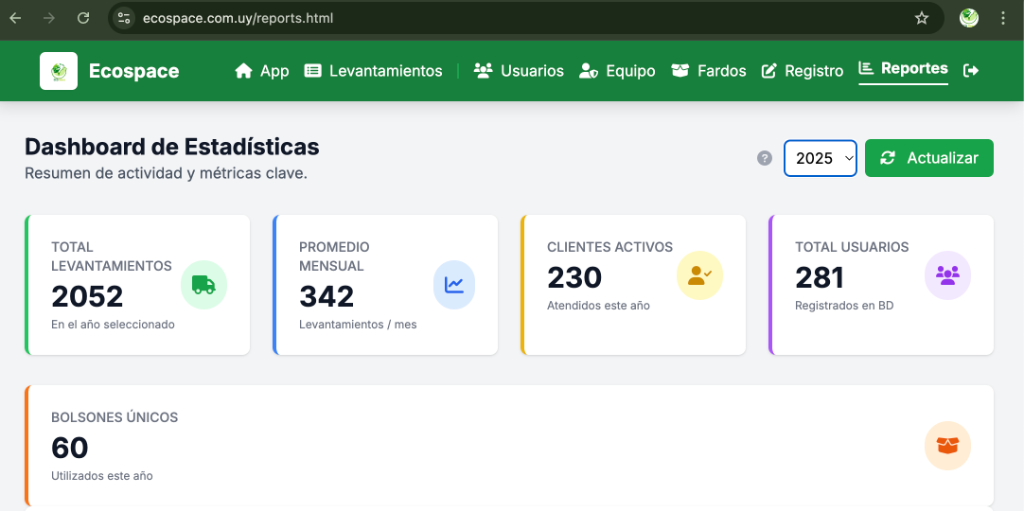Go to Registro page

[802, 71]
